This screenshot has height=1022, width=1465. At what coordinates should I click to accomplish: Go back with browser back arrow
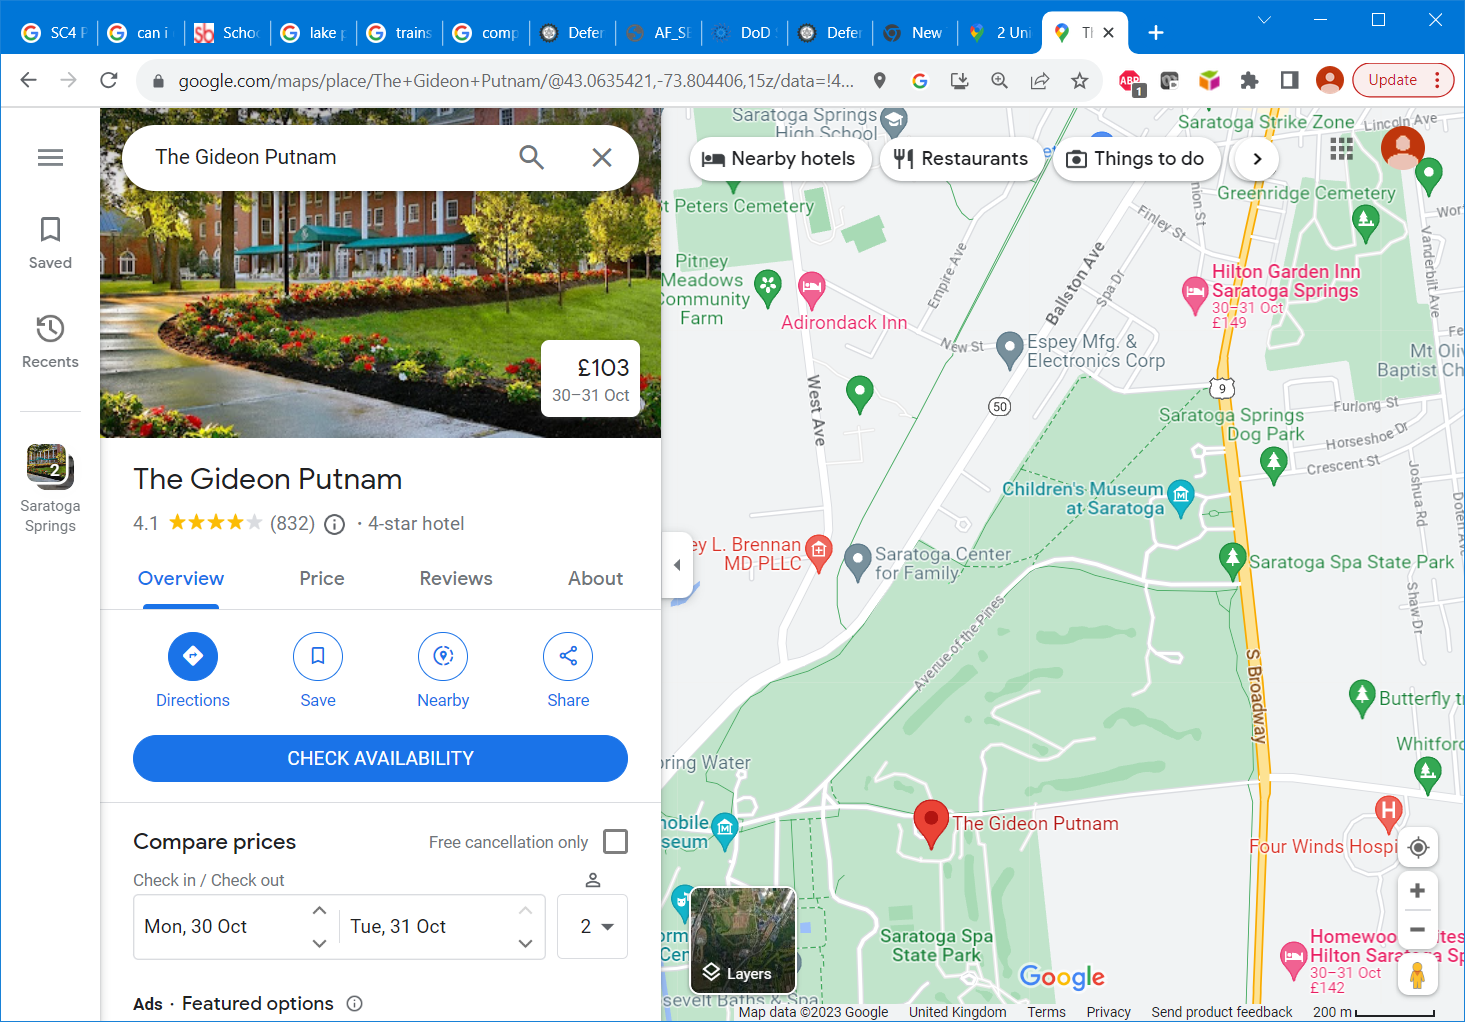coord(28,80)
